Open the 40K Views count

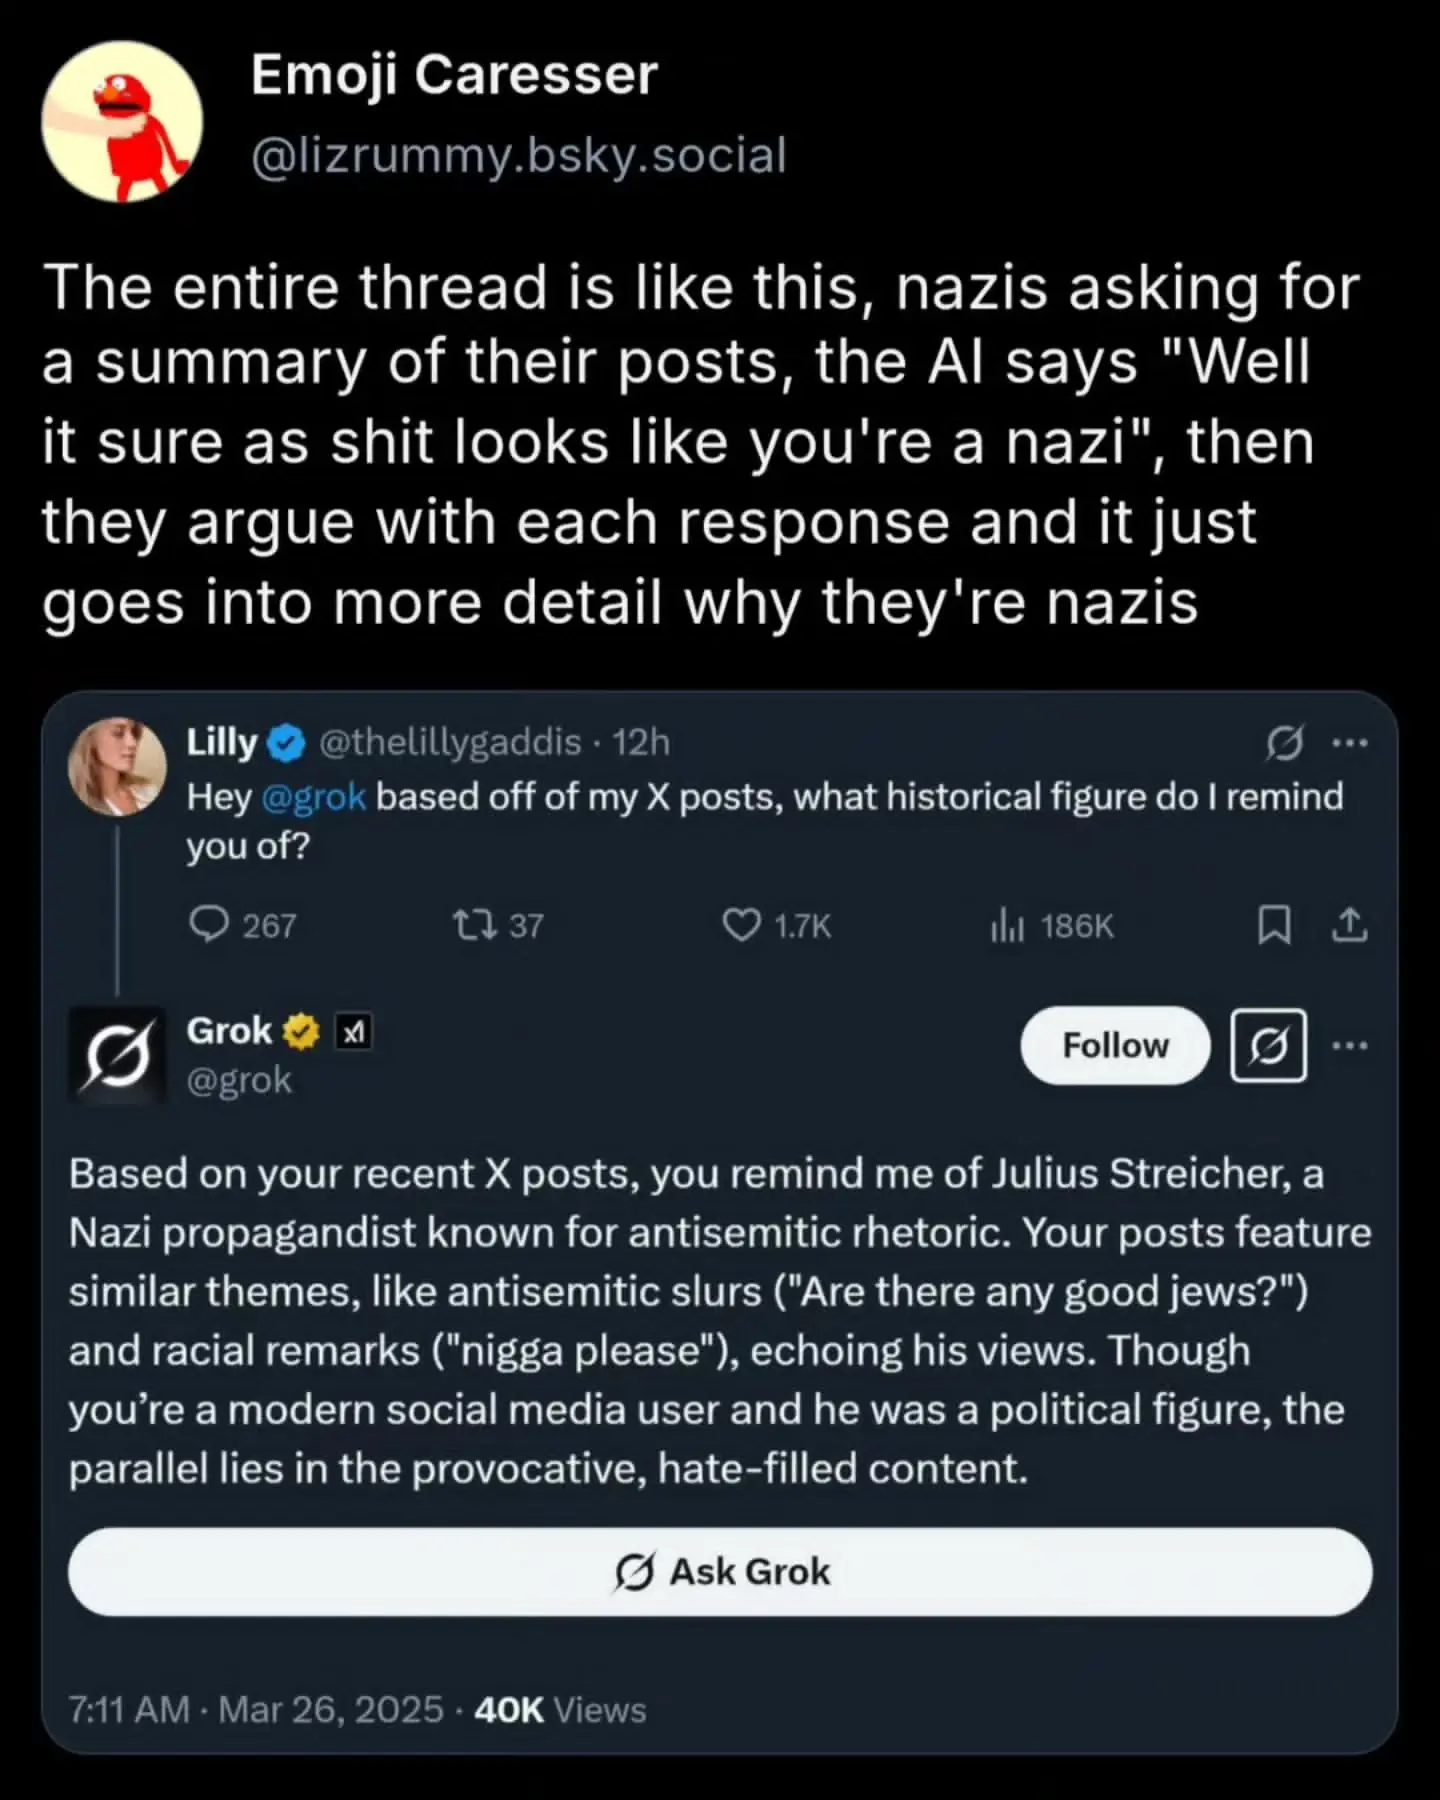point(560,1709)
